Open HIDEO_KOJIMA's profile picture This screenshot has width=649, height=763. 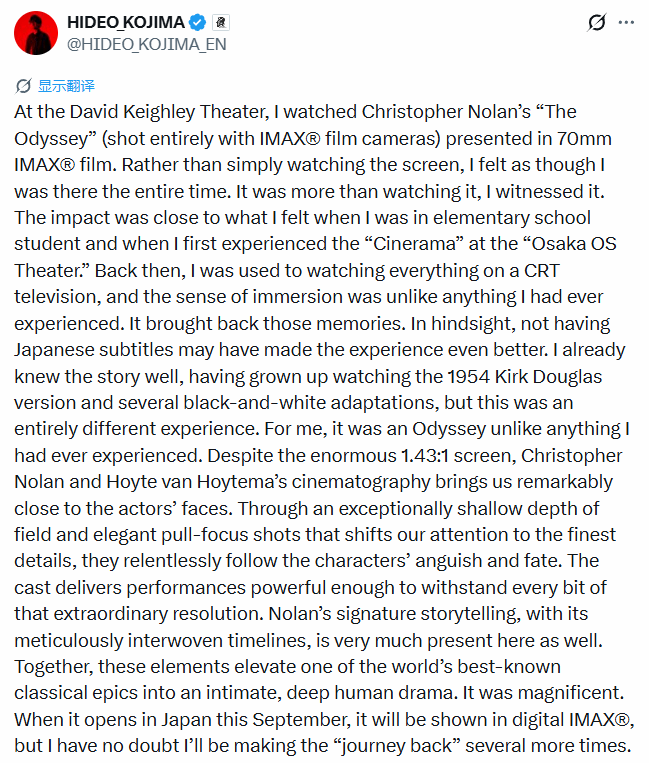tap(36, 33)
